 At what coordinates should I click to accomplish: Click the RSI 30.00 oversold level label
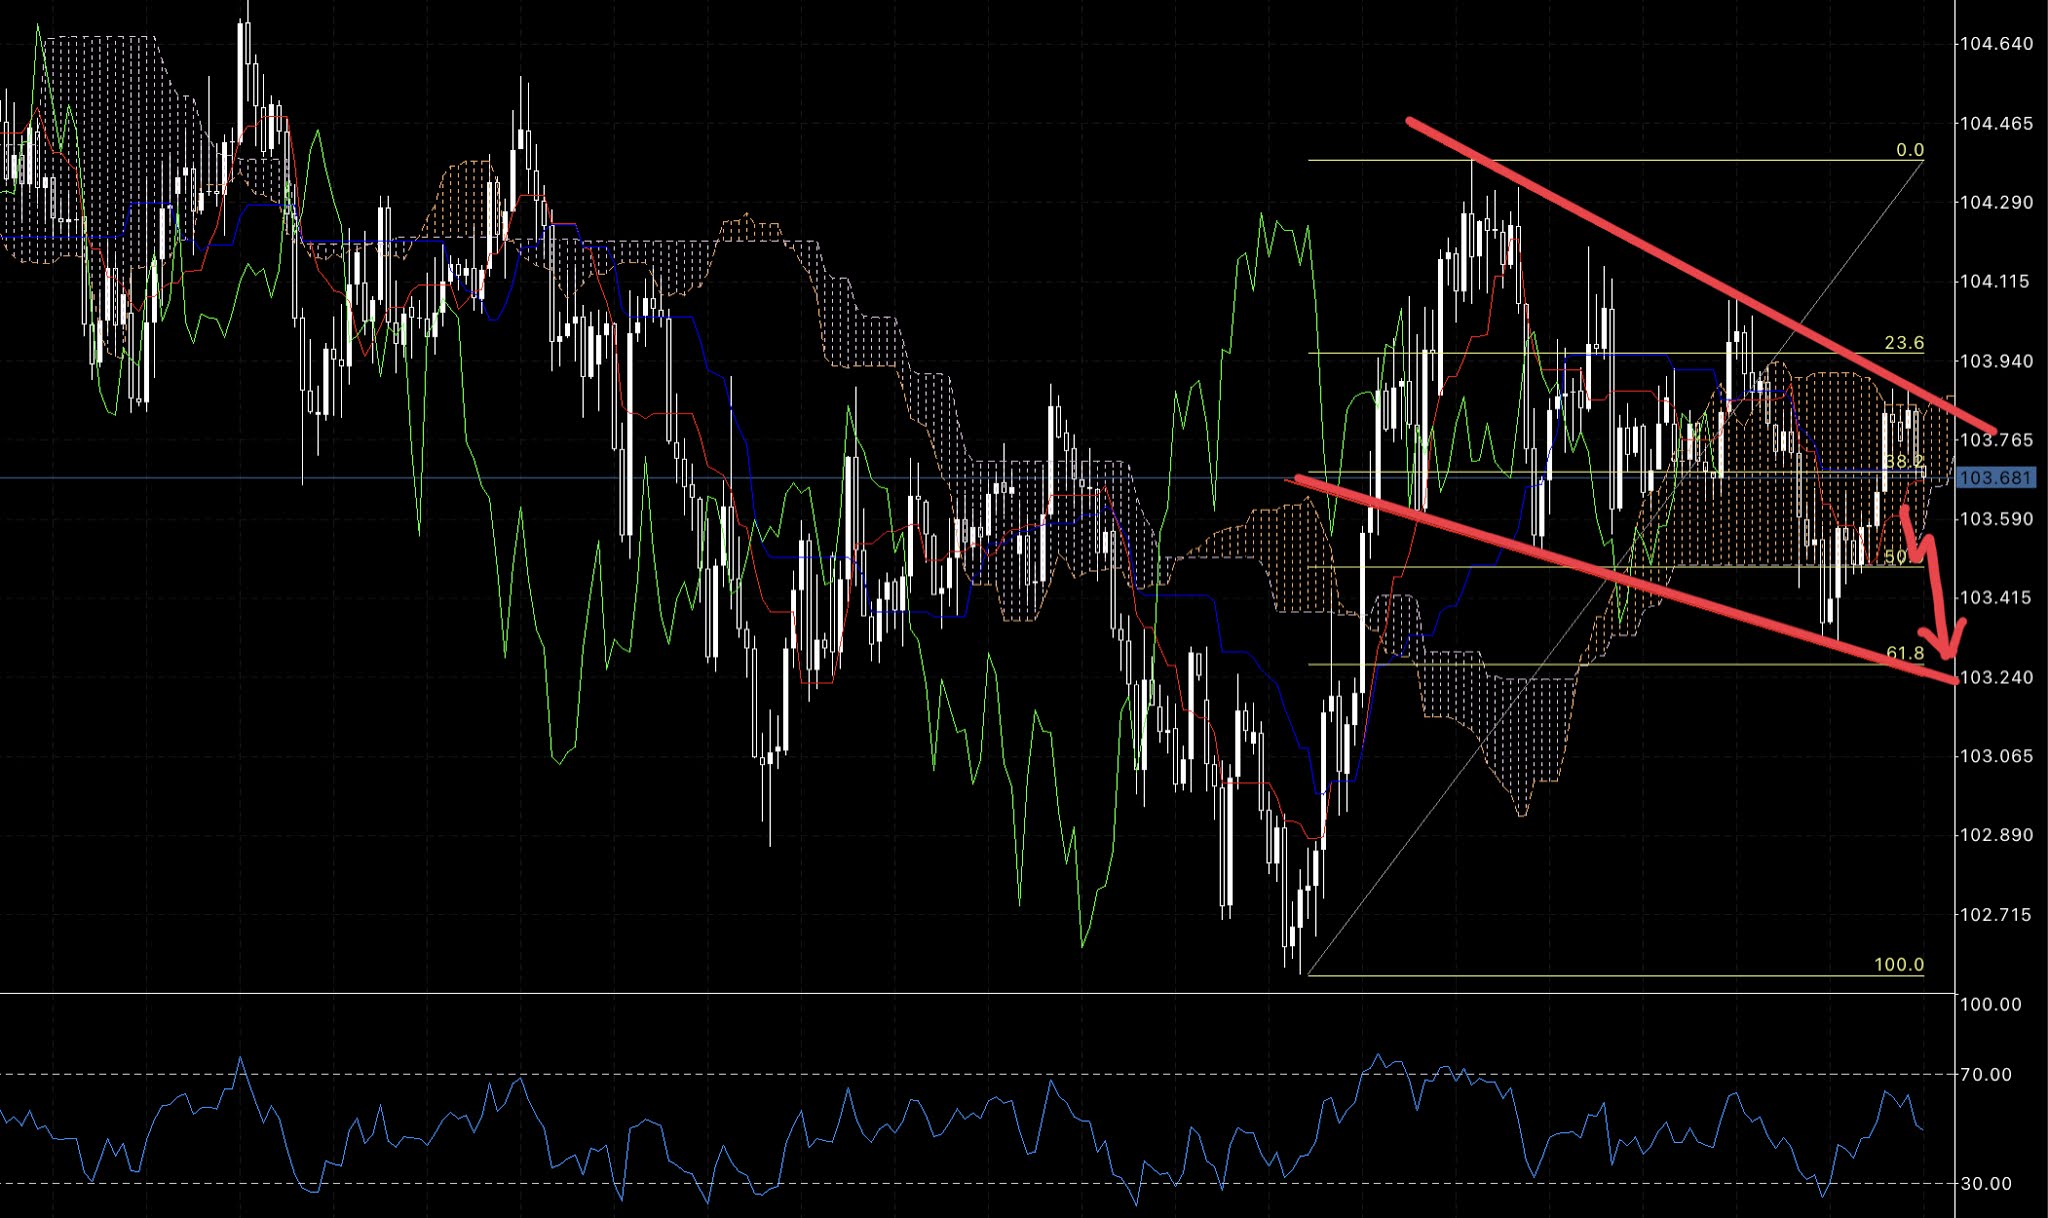(x=1986, y=1184)
